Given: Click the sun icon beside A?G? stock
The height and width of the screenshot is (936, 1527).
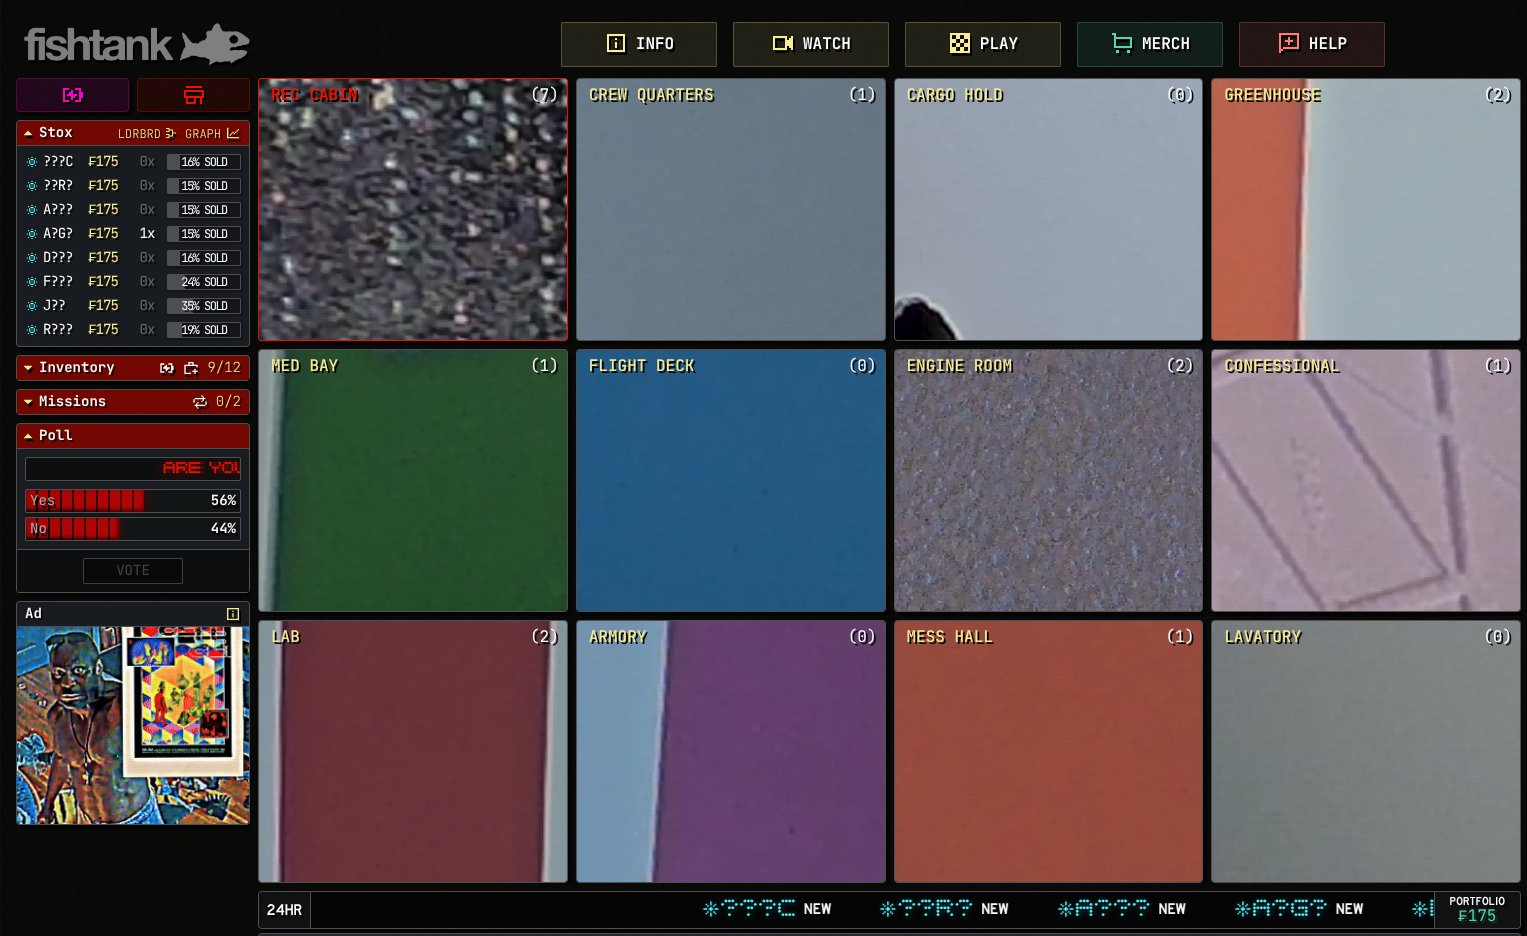Looking at the screenshot, I should pos(32,234).
